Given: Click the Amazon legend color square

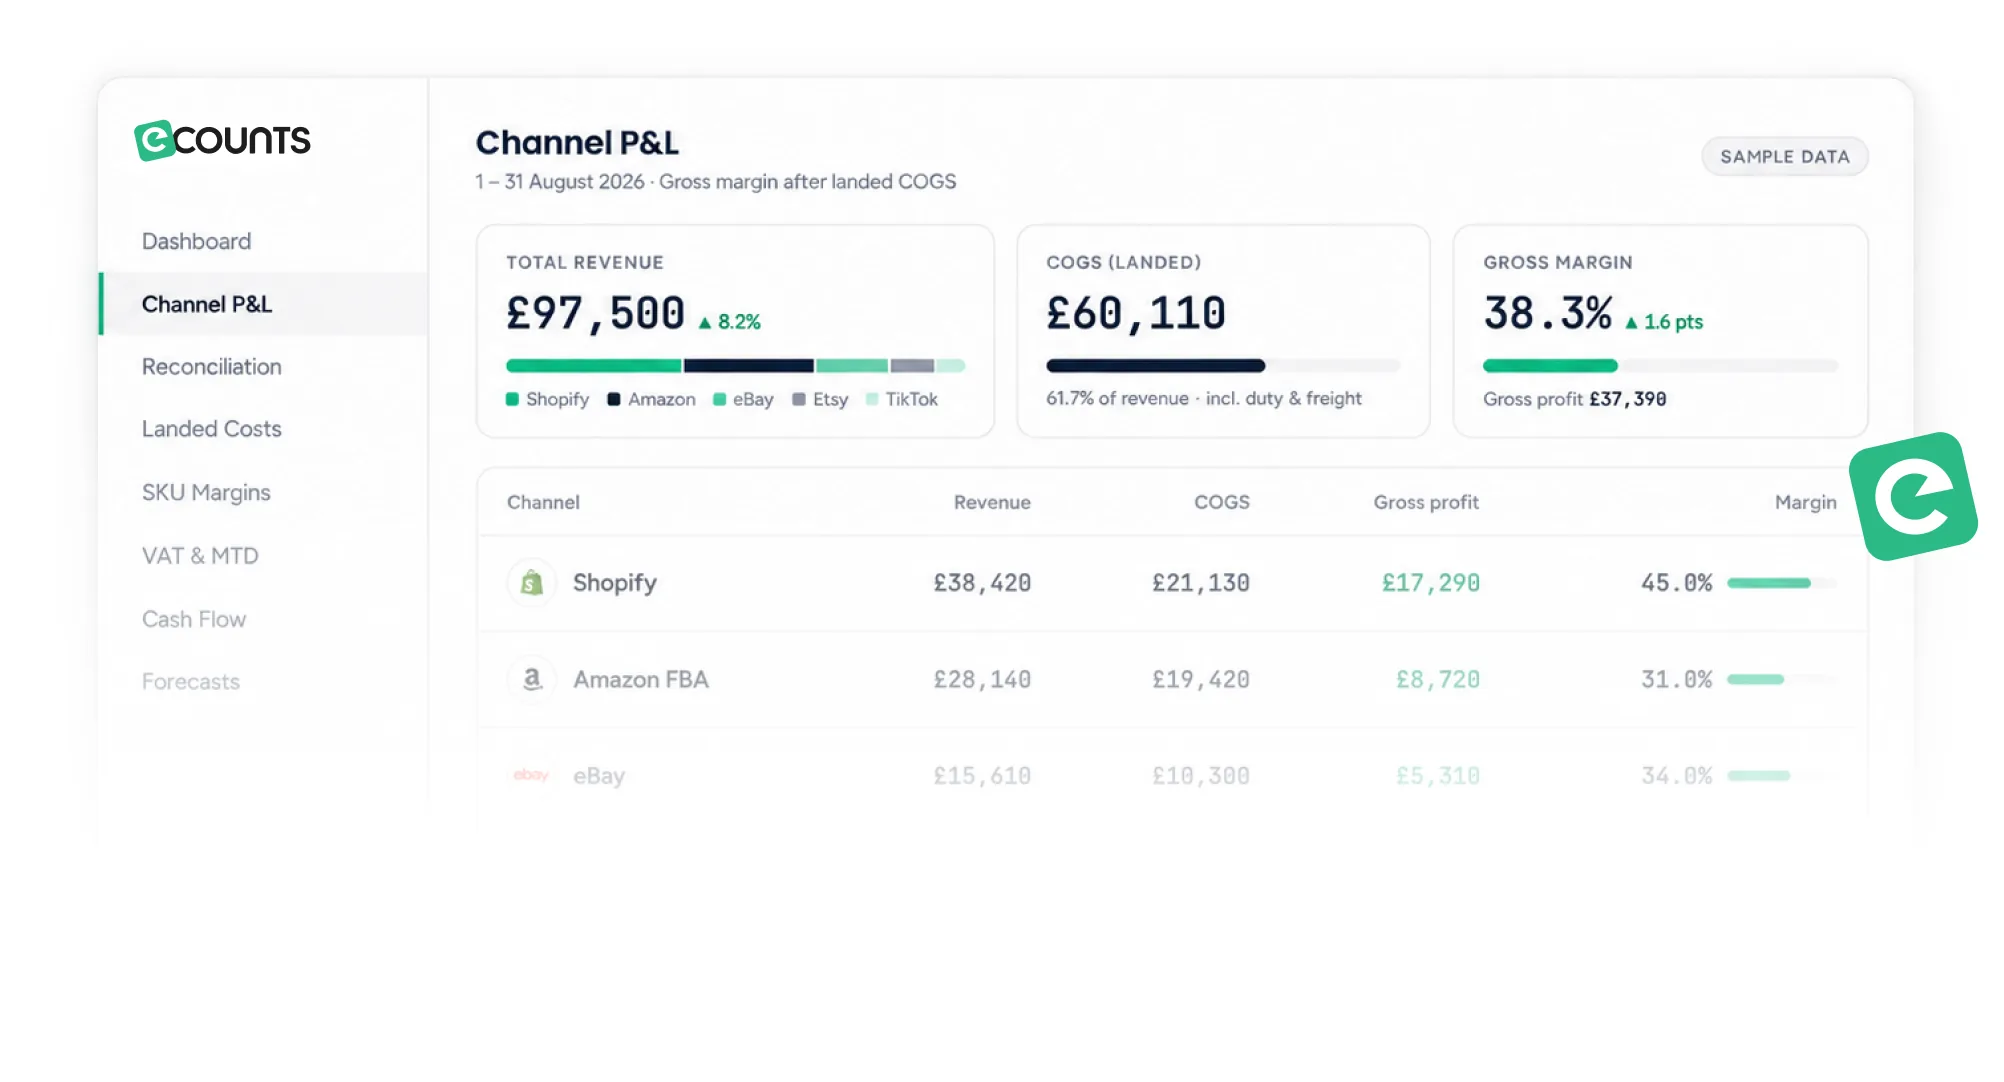Looking at the screenshot, I should click(614, 399).
